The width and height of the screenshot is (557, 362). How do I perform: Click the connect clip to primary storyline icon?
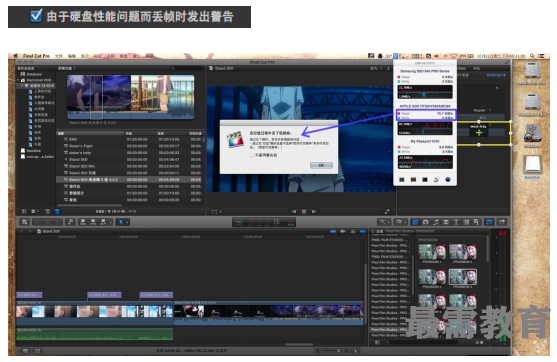click(x=83, y=222)
